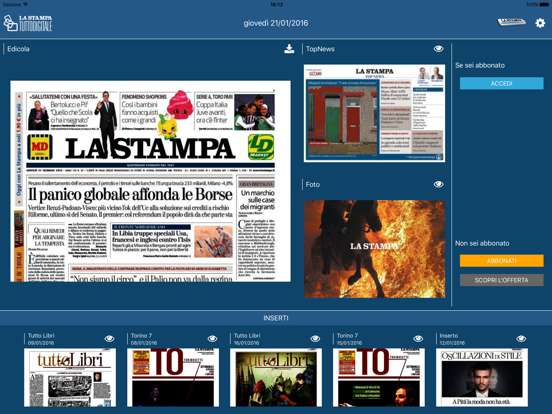This screenshot has height=414, width=552.
Task: Toggle the TopNews eye icon
Action: point(438,49)
